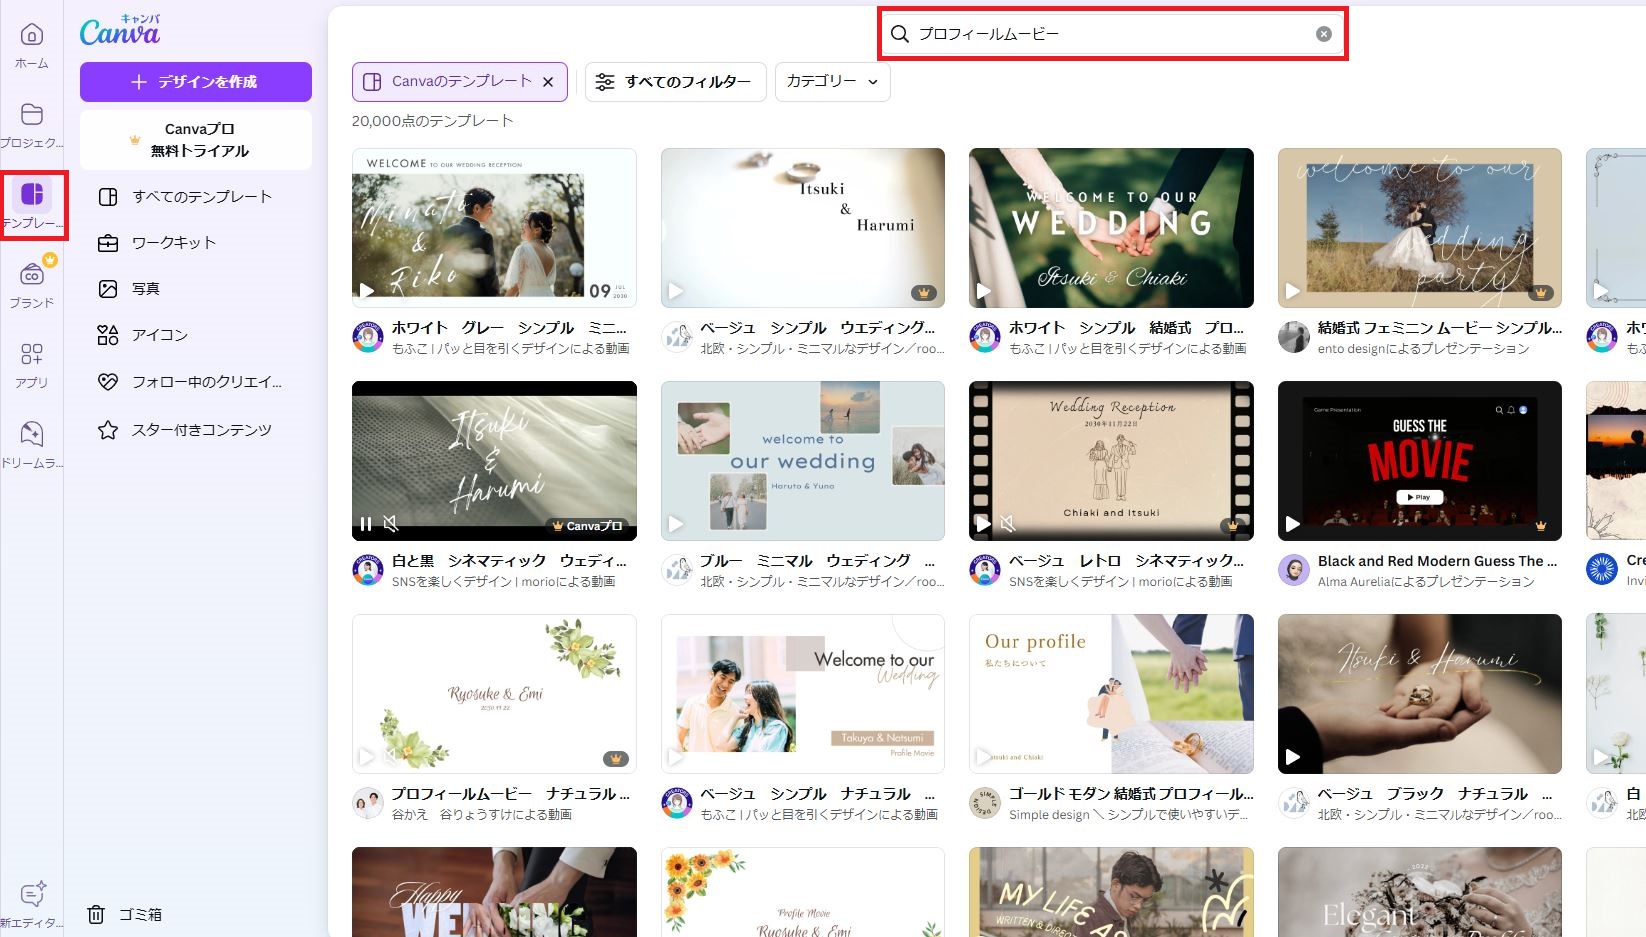Open the カテゴリー dropdown
Image resolution: width=1646 pixels, height=937 pixels.
coord(831,82)
